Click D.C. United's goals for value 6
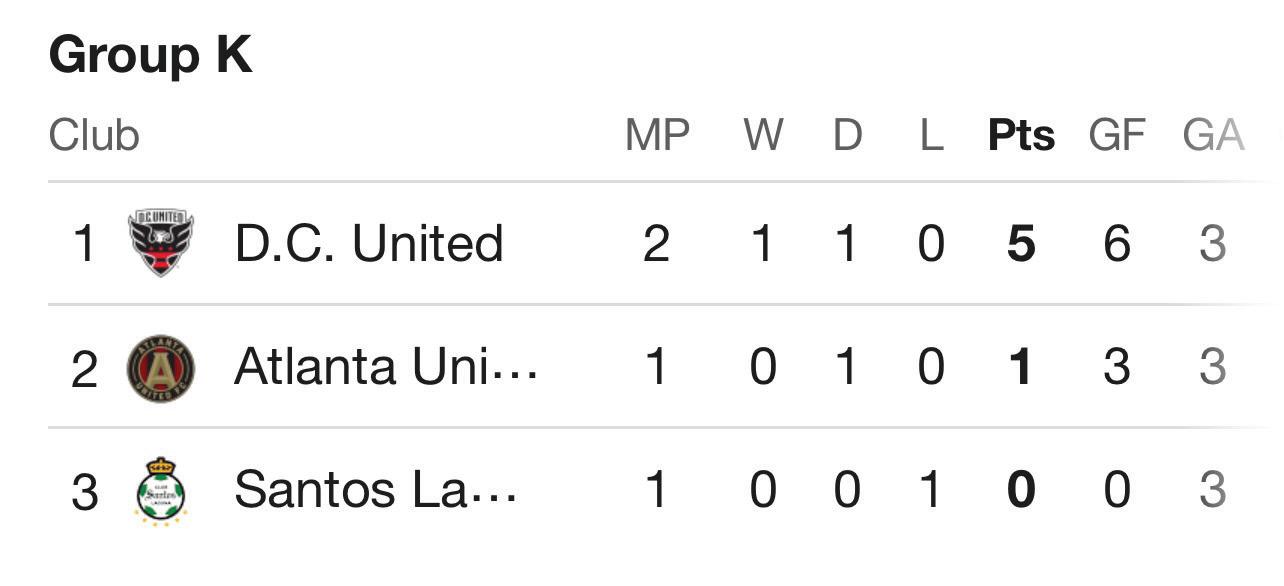The width and height of the screenshot is (1284, 586). 1116,244
